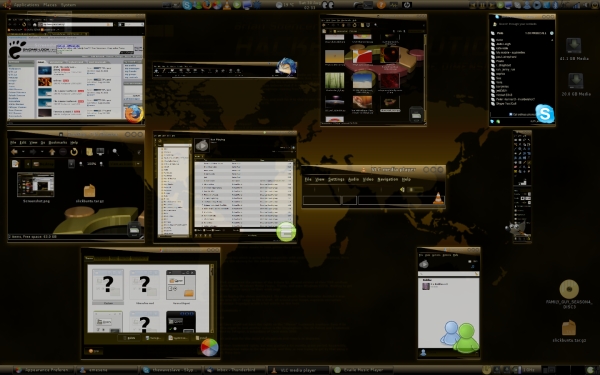Click the contact search field in emesene
This screenshot has height=375, width=600.
tap(448, 273)
